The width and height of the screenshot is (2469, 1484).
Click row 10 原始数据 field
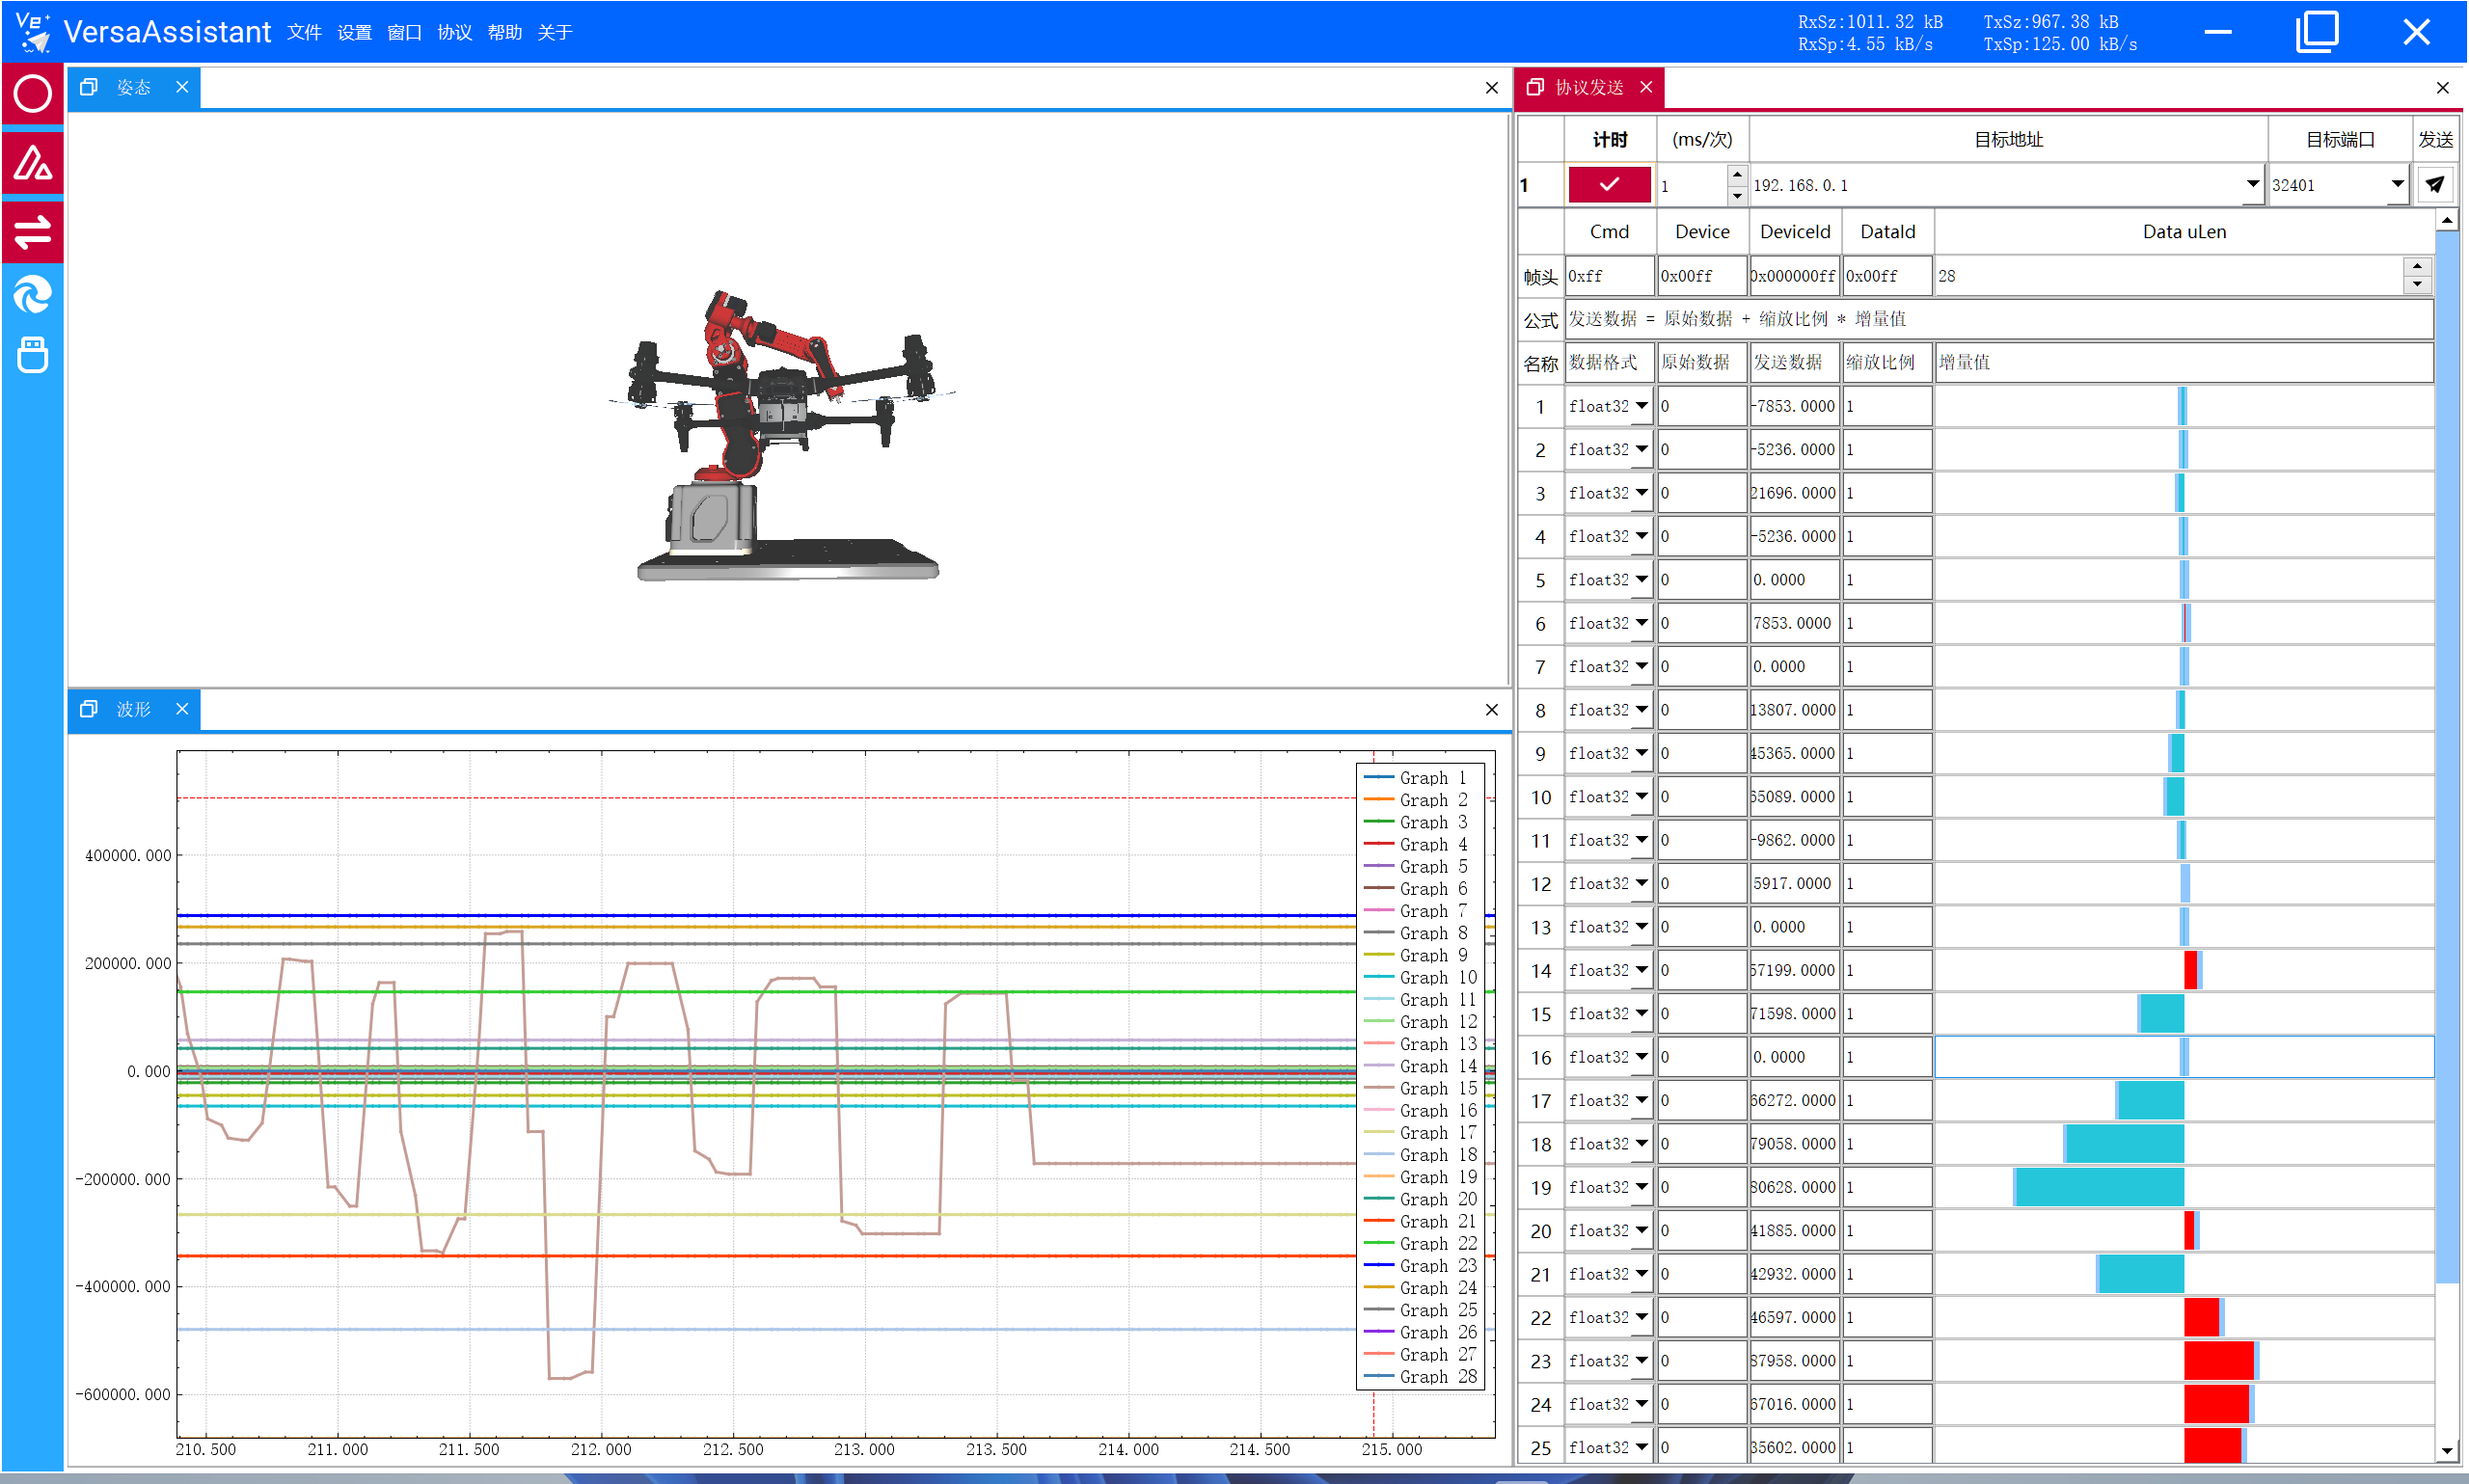click(x=1701, y=797)
